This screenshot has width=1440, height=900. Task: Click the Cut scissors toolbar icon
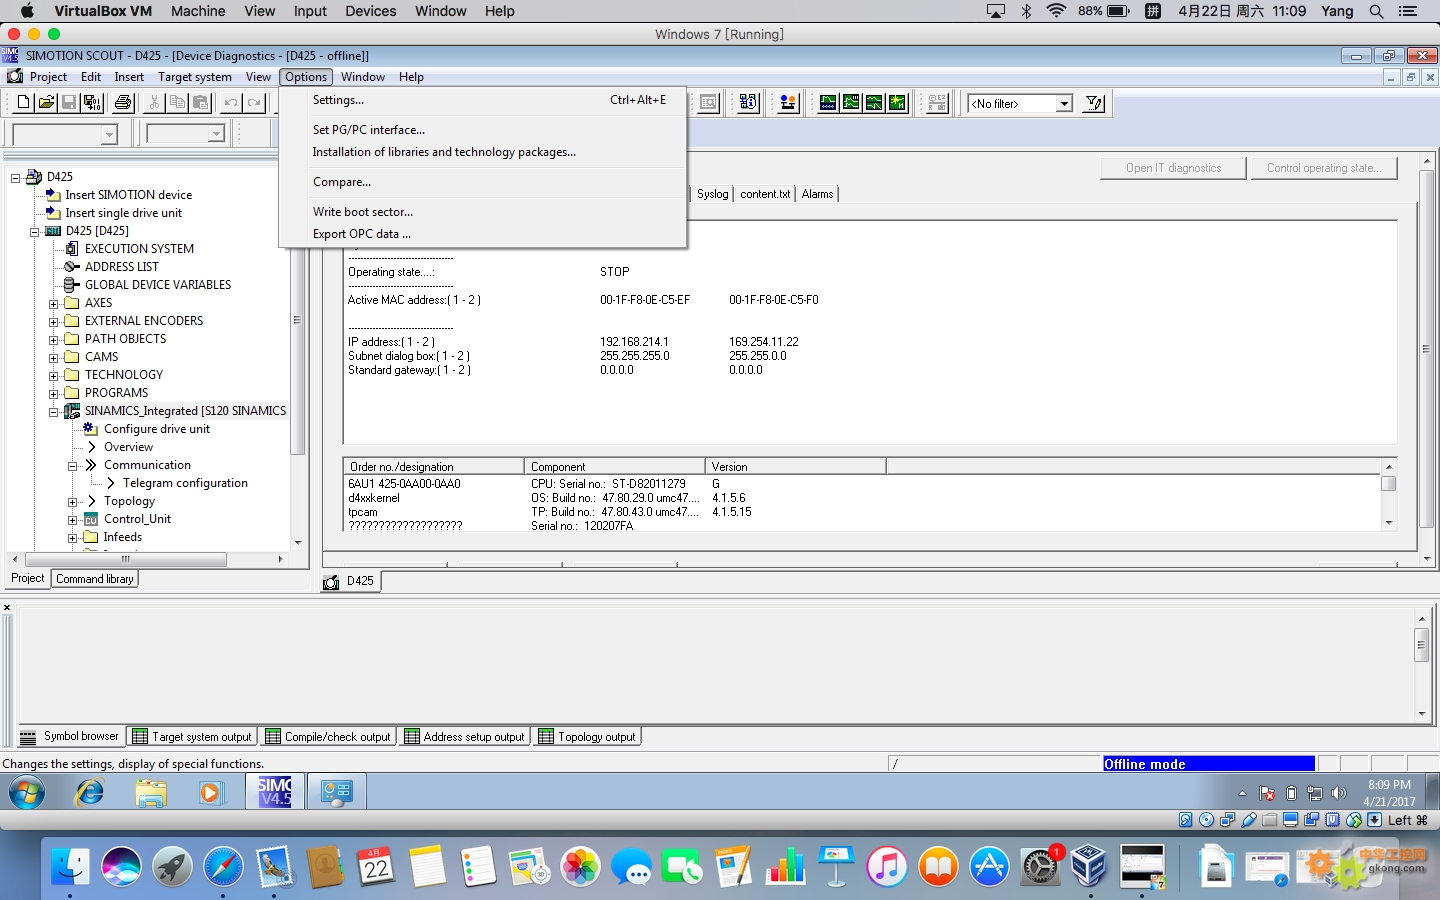click(154, 102)
